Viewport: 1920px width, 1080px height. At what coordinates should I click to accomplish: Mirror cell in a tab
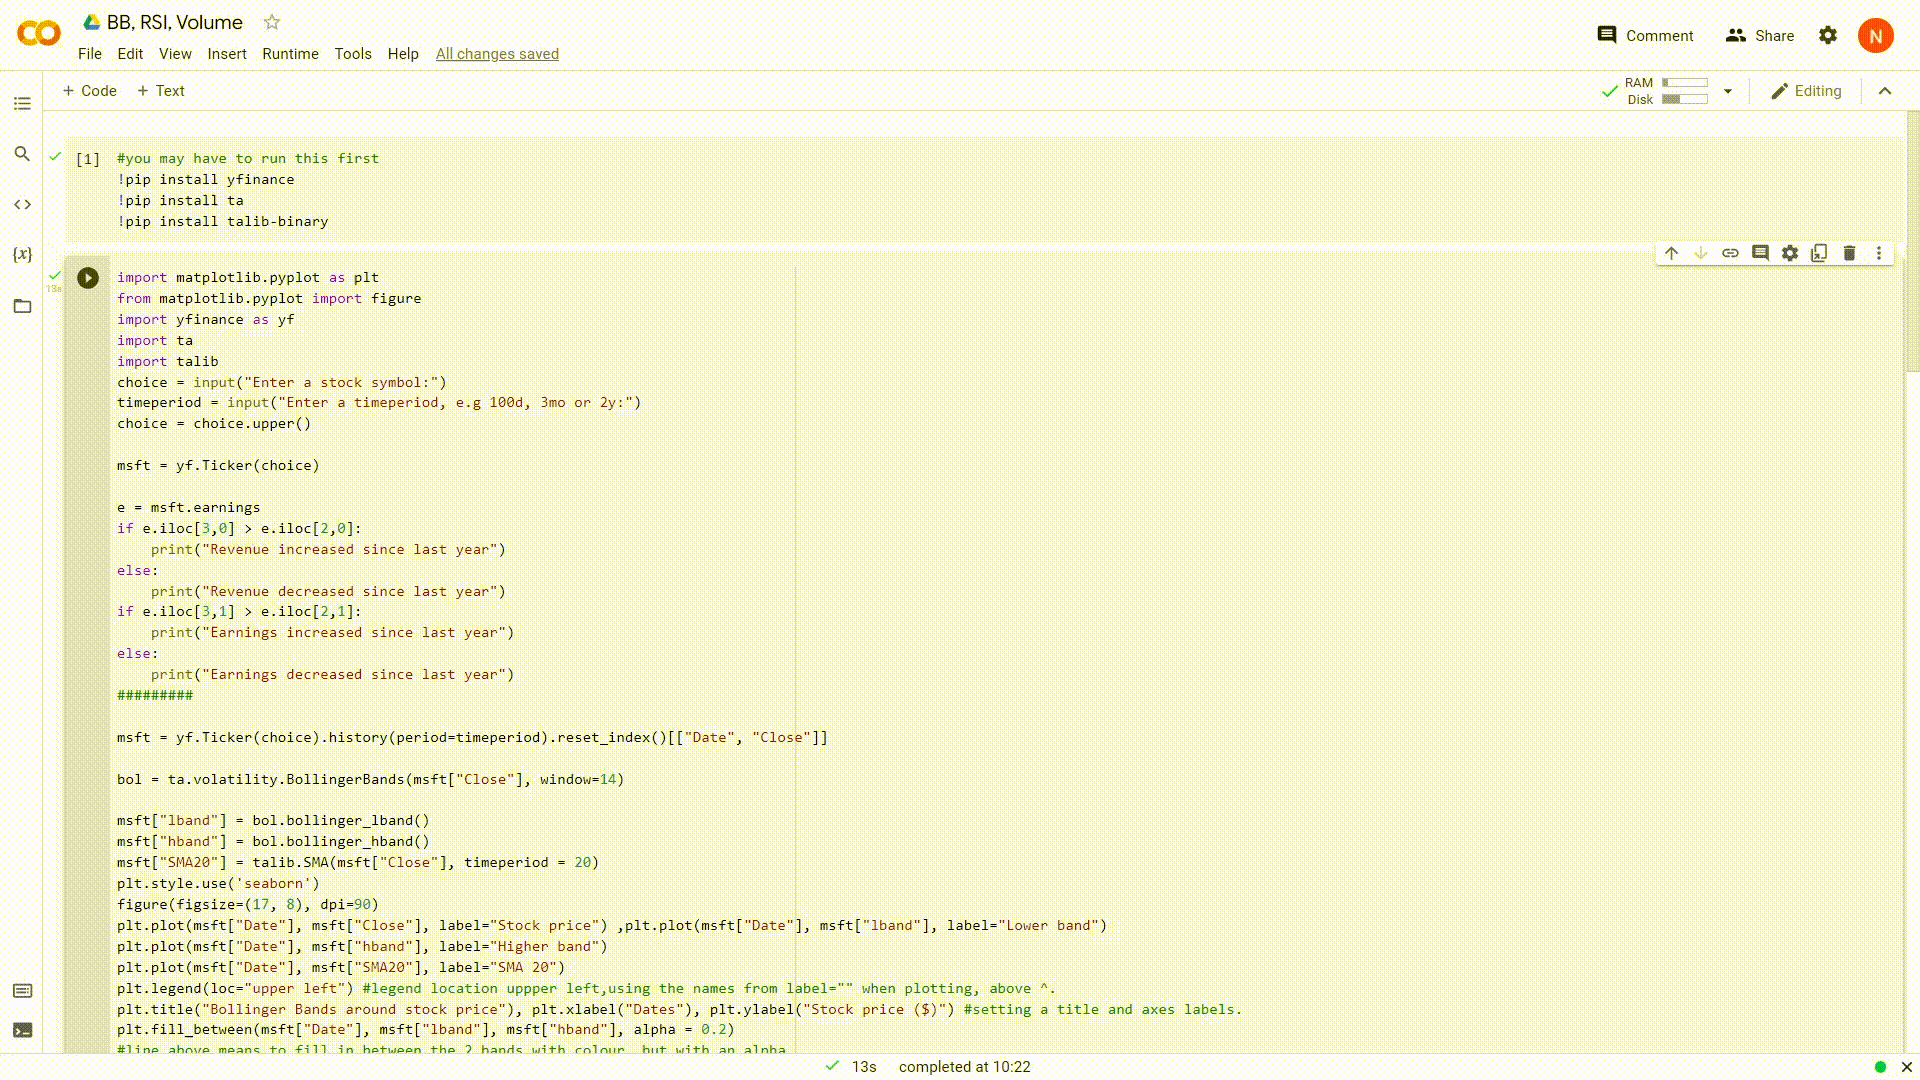(x=1819, y=253)
